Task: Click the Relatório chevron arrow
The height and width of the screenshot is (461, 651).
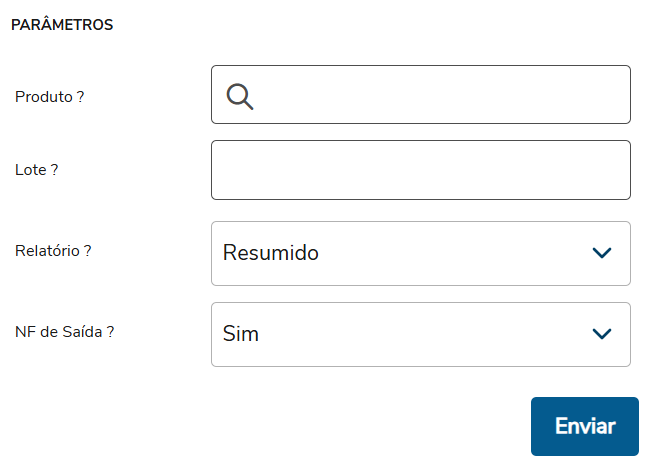Action: tap(601, 253)
